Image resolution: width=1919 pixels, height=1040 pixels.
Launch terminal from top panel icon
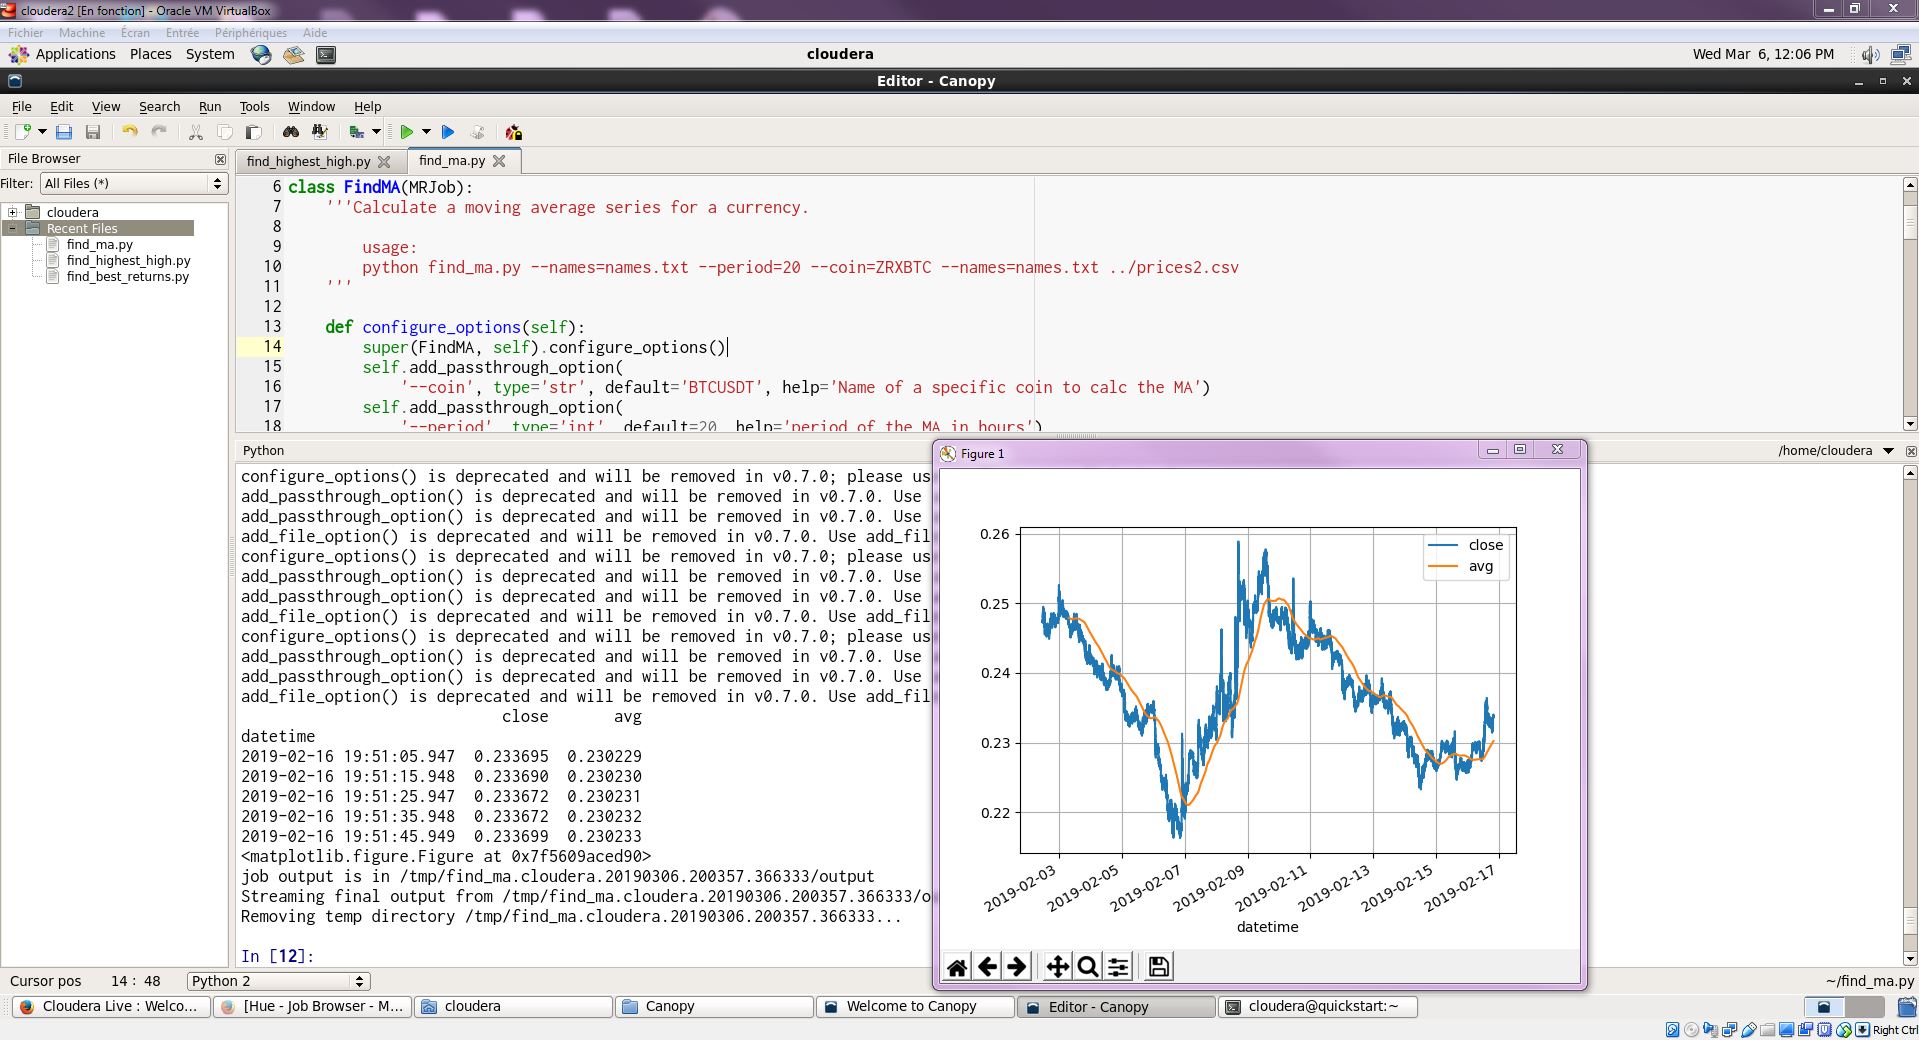click(x=326, y=55)
